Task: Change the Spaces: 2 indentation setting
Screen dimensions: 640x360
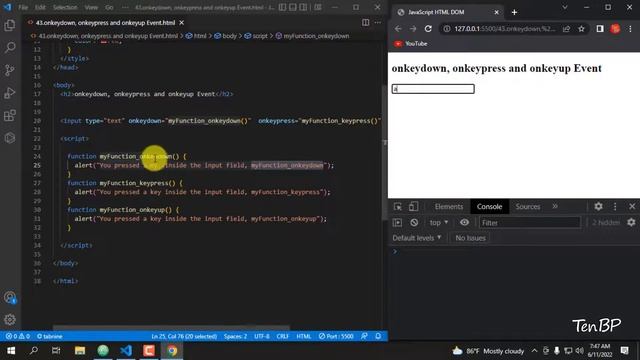Action: tap(235, 336)
